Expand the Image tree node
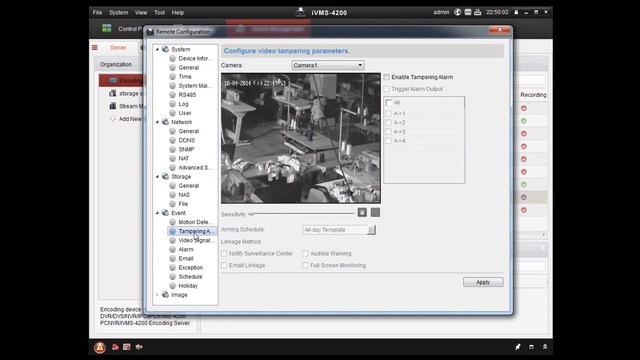Image resolution: width=640 pixels, height=360 pixels. 158,295
